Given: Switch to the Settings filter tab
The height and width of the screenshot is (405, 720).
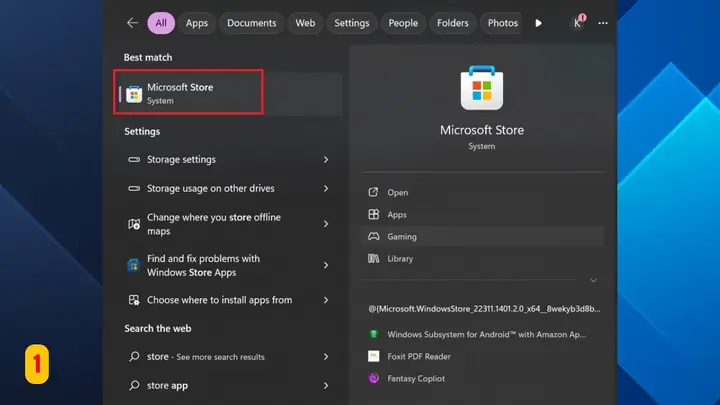Looking at the screenshot, I should coord(351,23).
